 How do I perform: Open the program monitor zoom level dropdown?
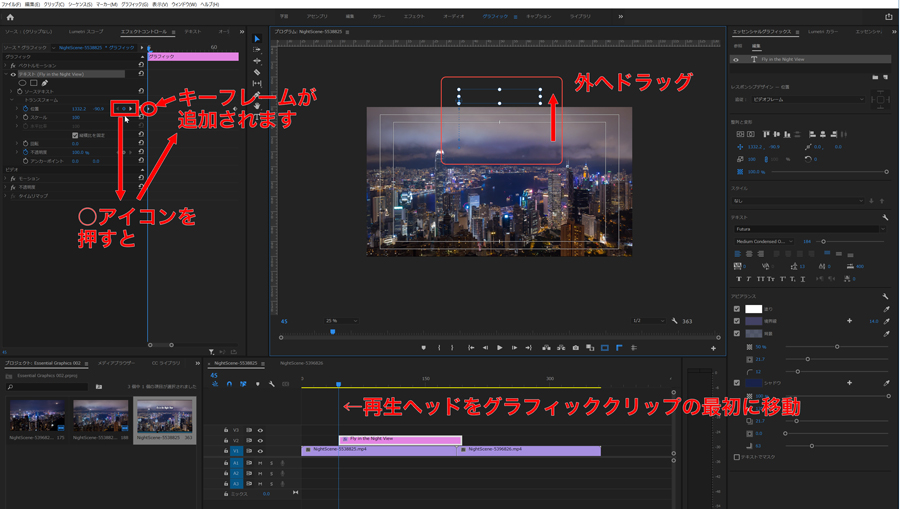click(340, 321)
